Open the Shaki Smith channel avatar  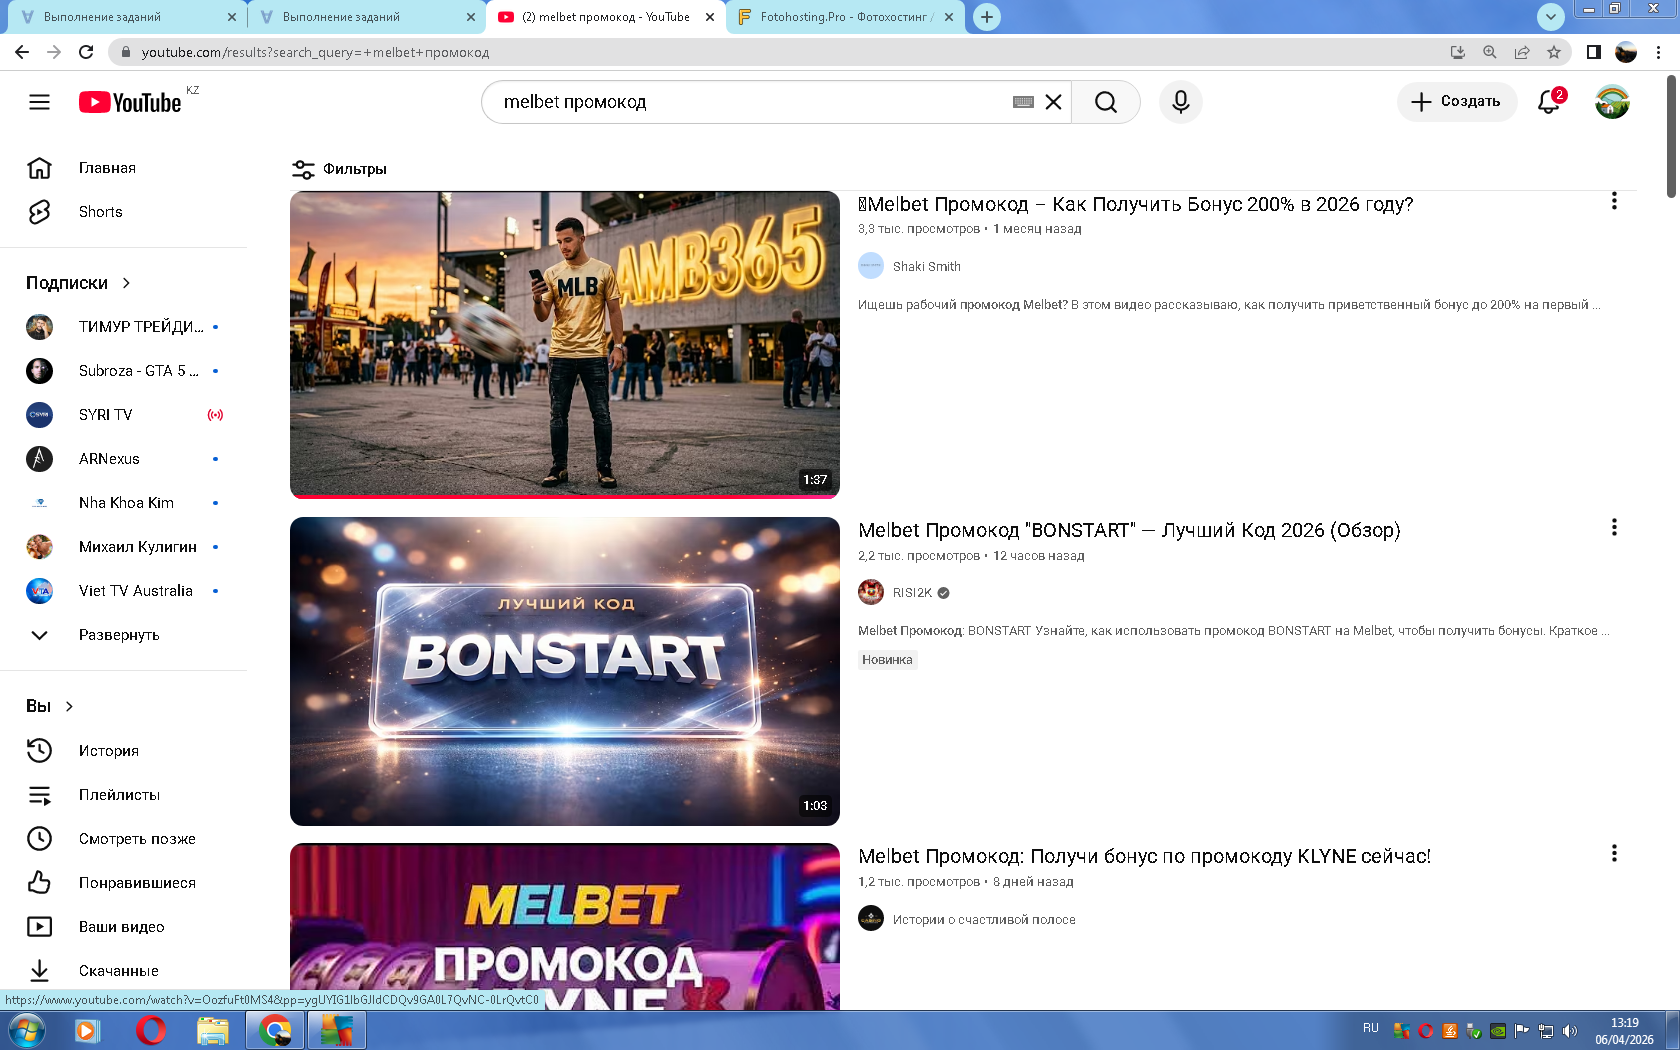coord(871,266)
